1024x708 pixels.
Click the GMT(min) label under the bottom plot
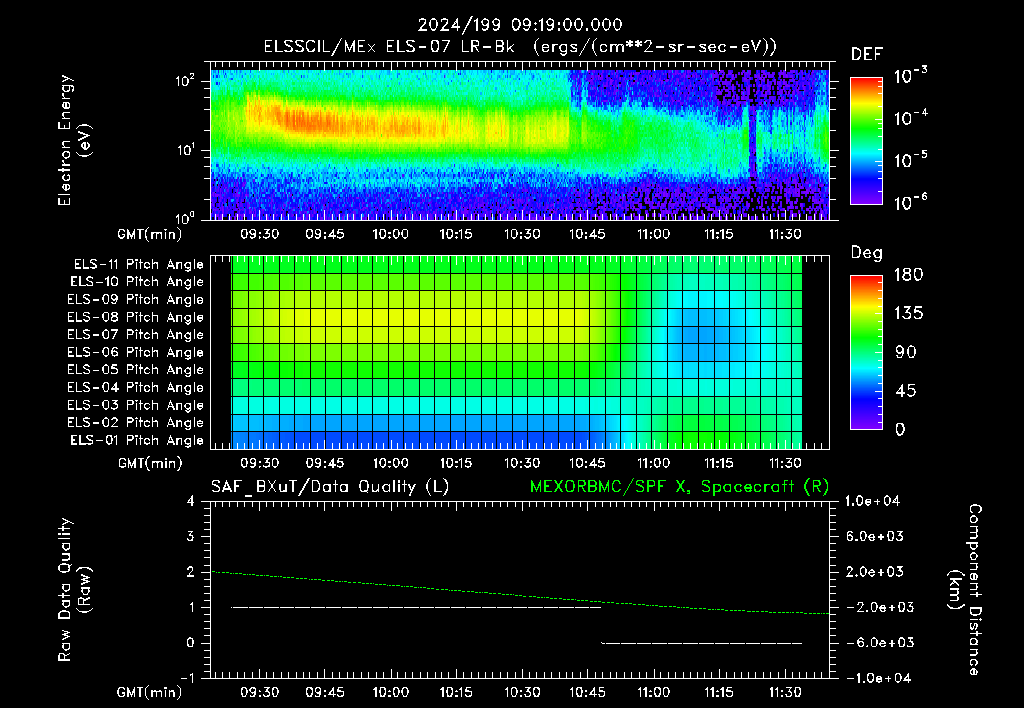pos(150,692)
